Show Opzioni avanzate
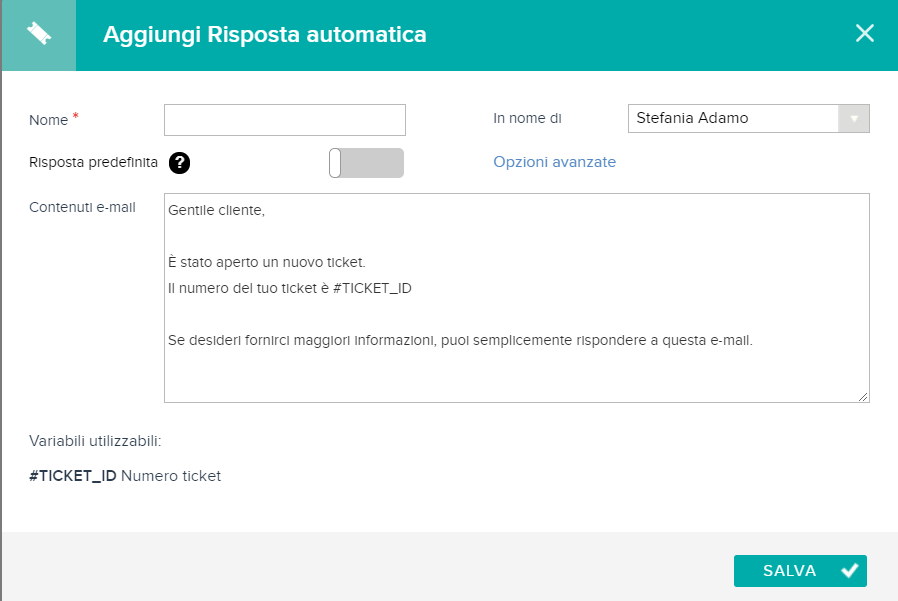This screenshot has width=898, height=601. [x=554, y=162]
